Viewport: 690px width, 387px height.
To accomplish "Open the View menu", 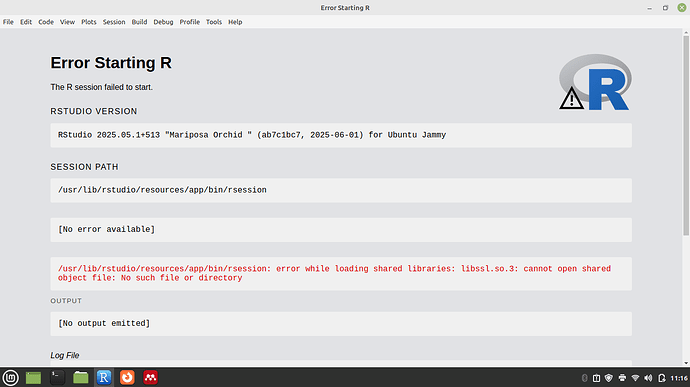I will [67, 22].
